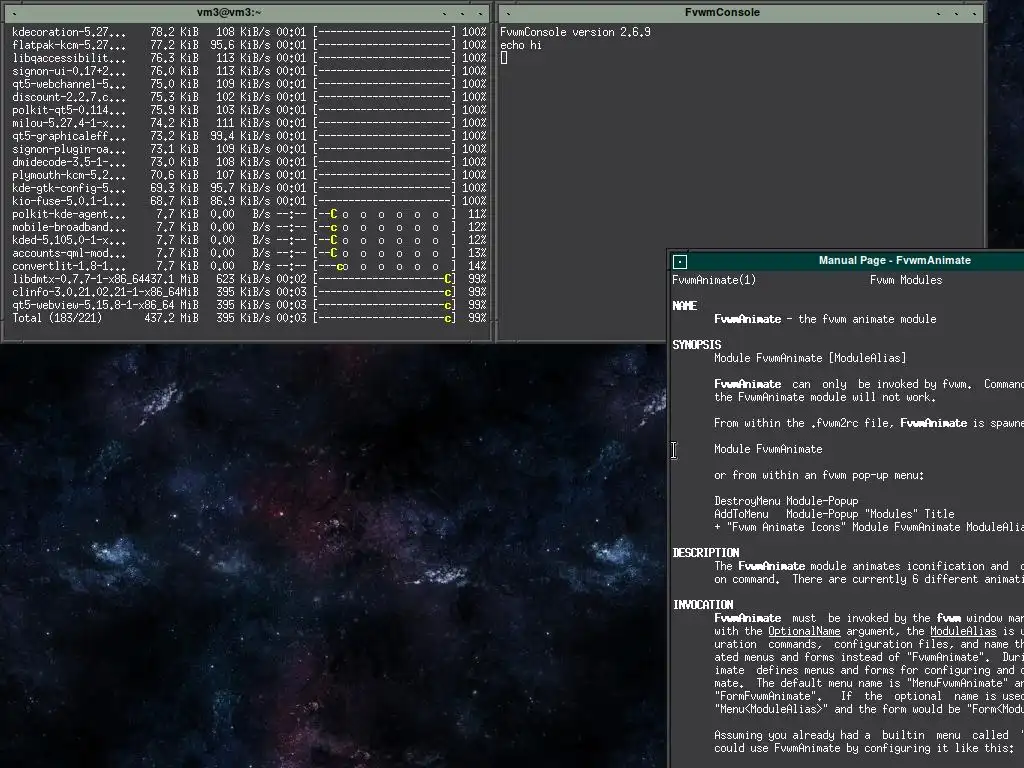The image size is (1024, 768).
Task: Click the 'DestroyMenu Module-Popup' line
Action: coord(786,501)
